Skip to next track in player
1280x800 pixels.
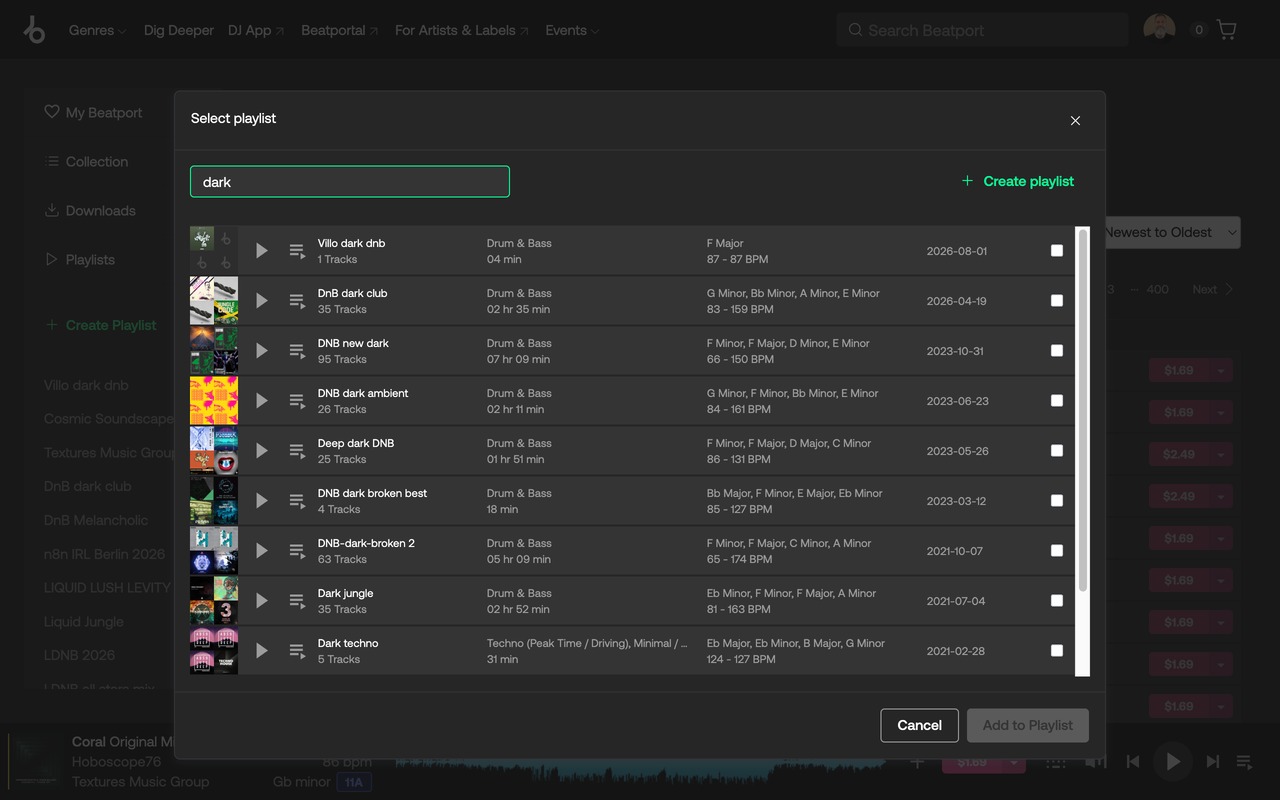(1213, 762)
